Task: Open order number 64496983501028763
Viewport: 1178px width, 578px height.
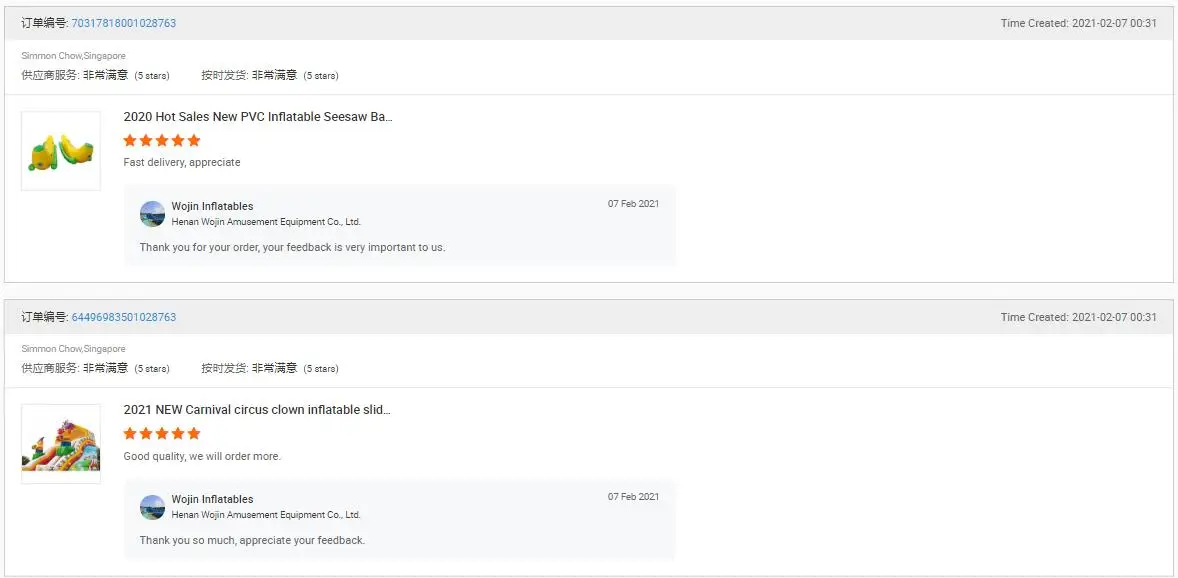Action: [x=124, y=317]
